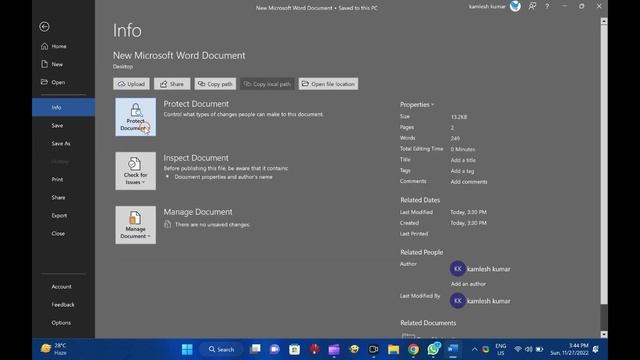Click Add an author

[468, 284]
